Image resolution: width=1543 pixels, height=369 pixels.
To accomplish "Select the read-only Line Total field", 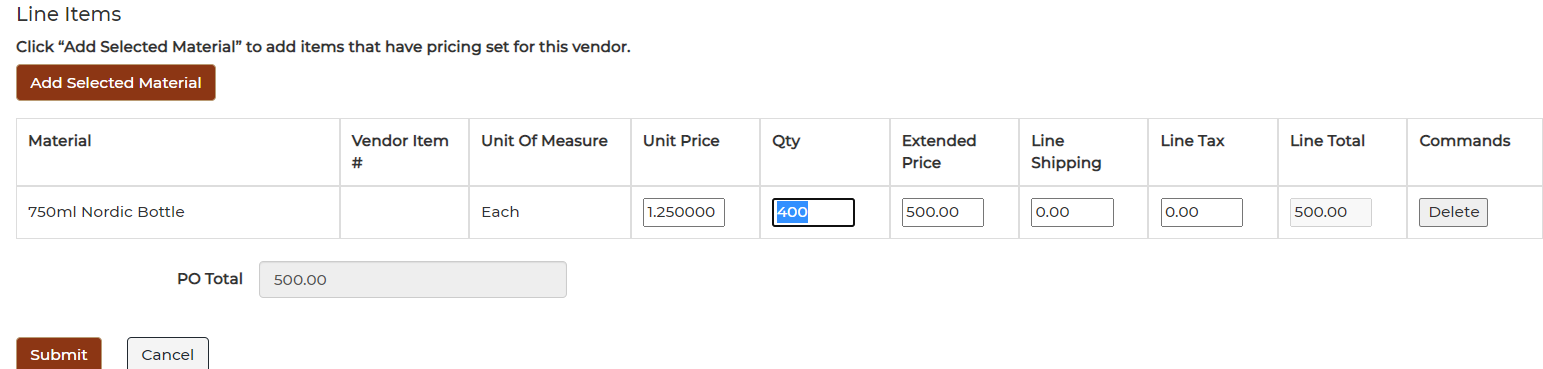I will point(1331,212).
